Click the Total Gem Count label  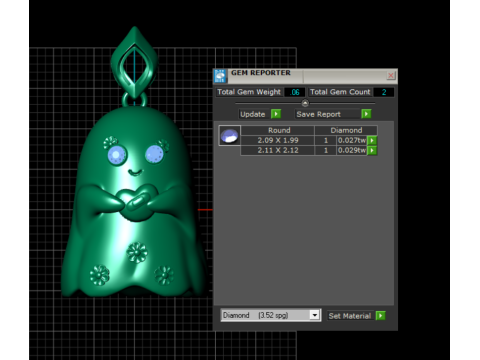[x=340, y=92]
